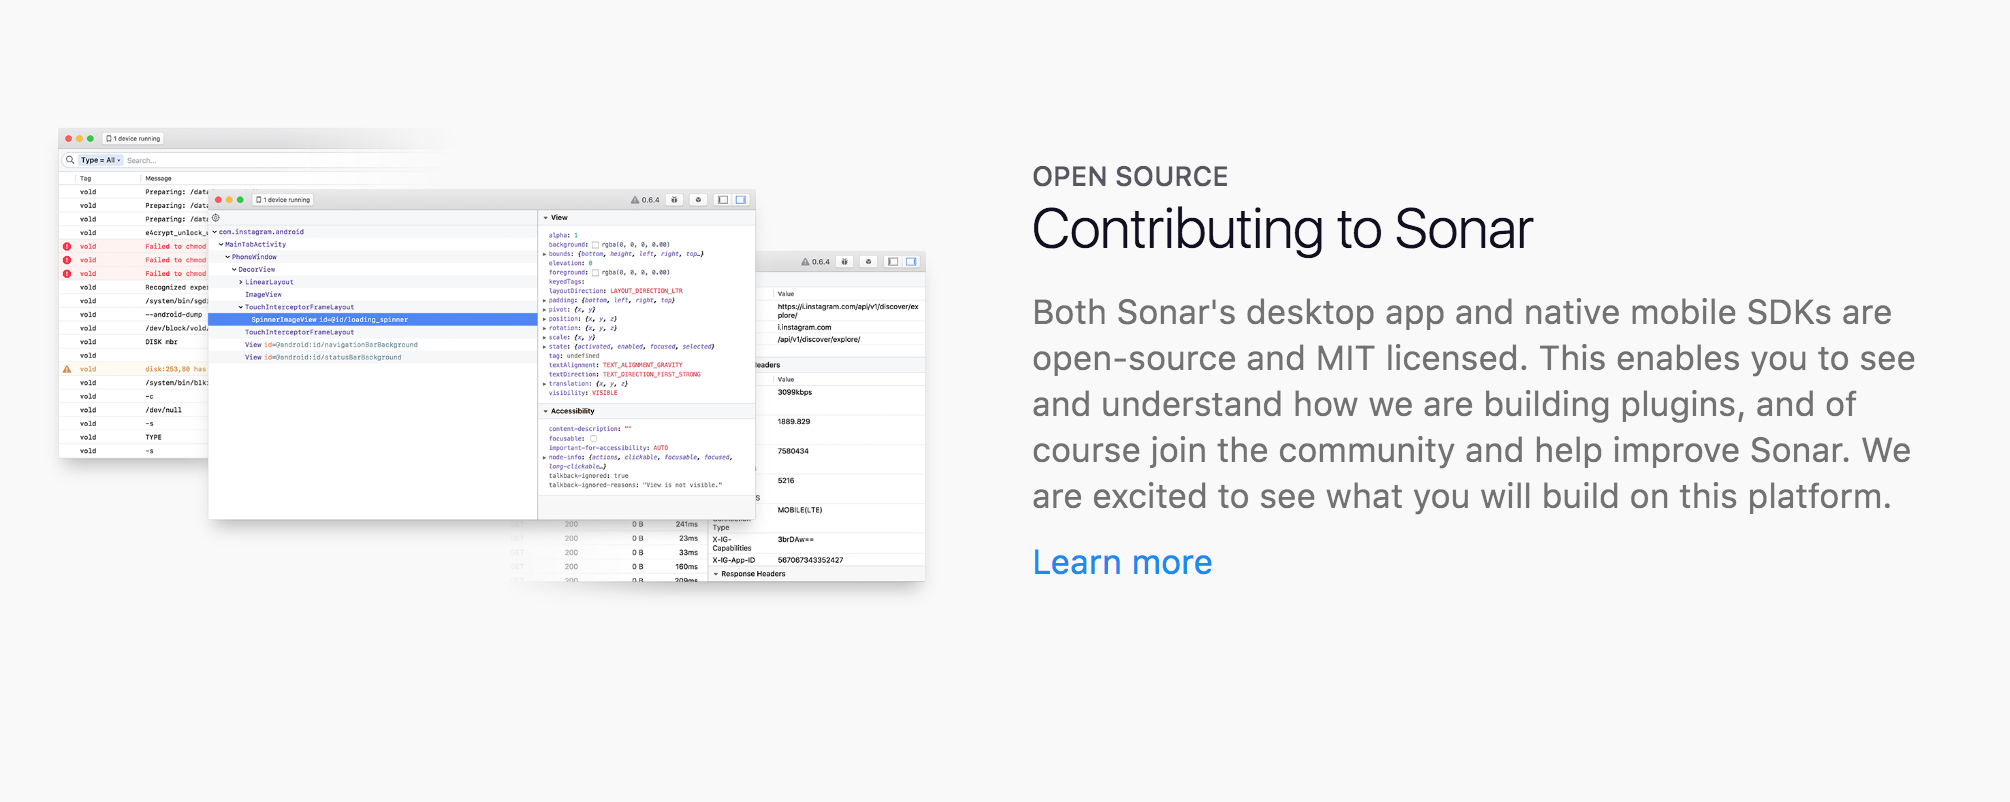Switch to the 1 device running tab
Viewport: 2010px width, 802px height.
coord(283,199)
